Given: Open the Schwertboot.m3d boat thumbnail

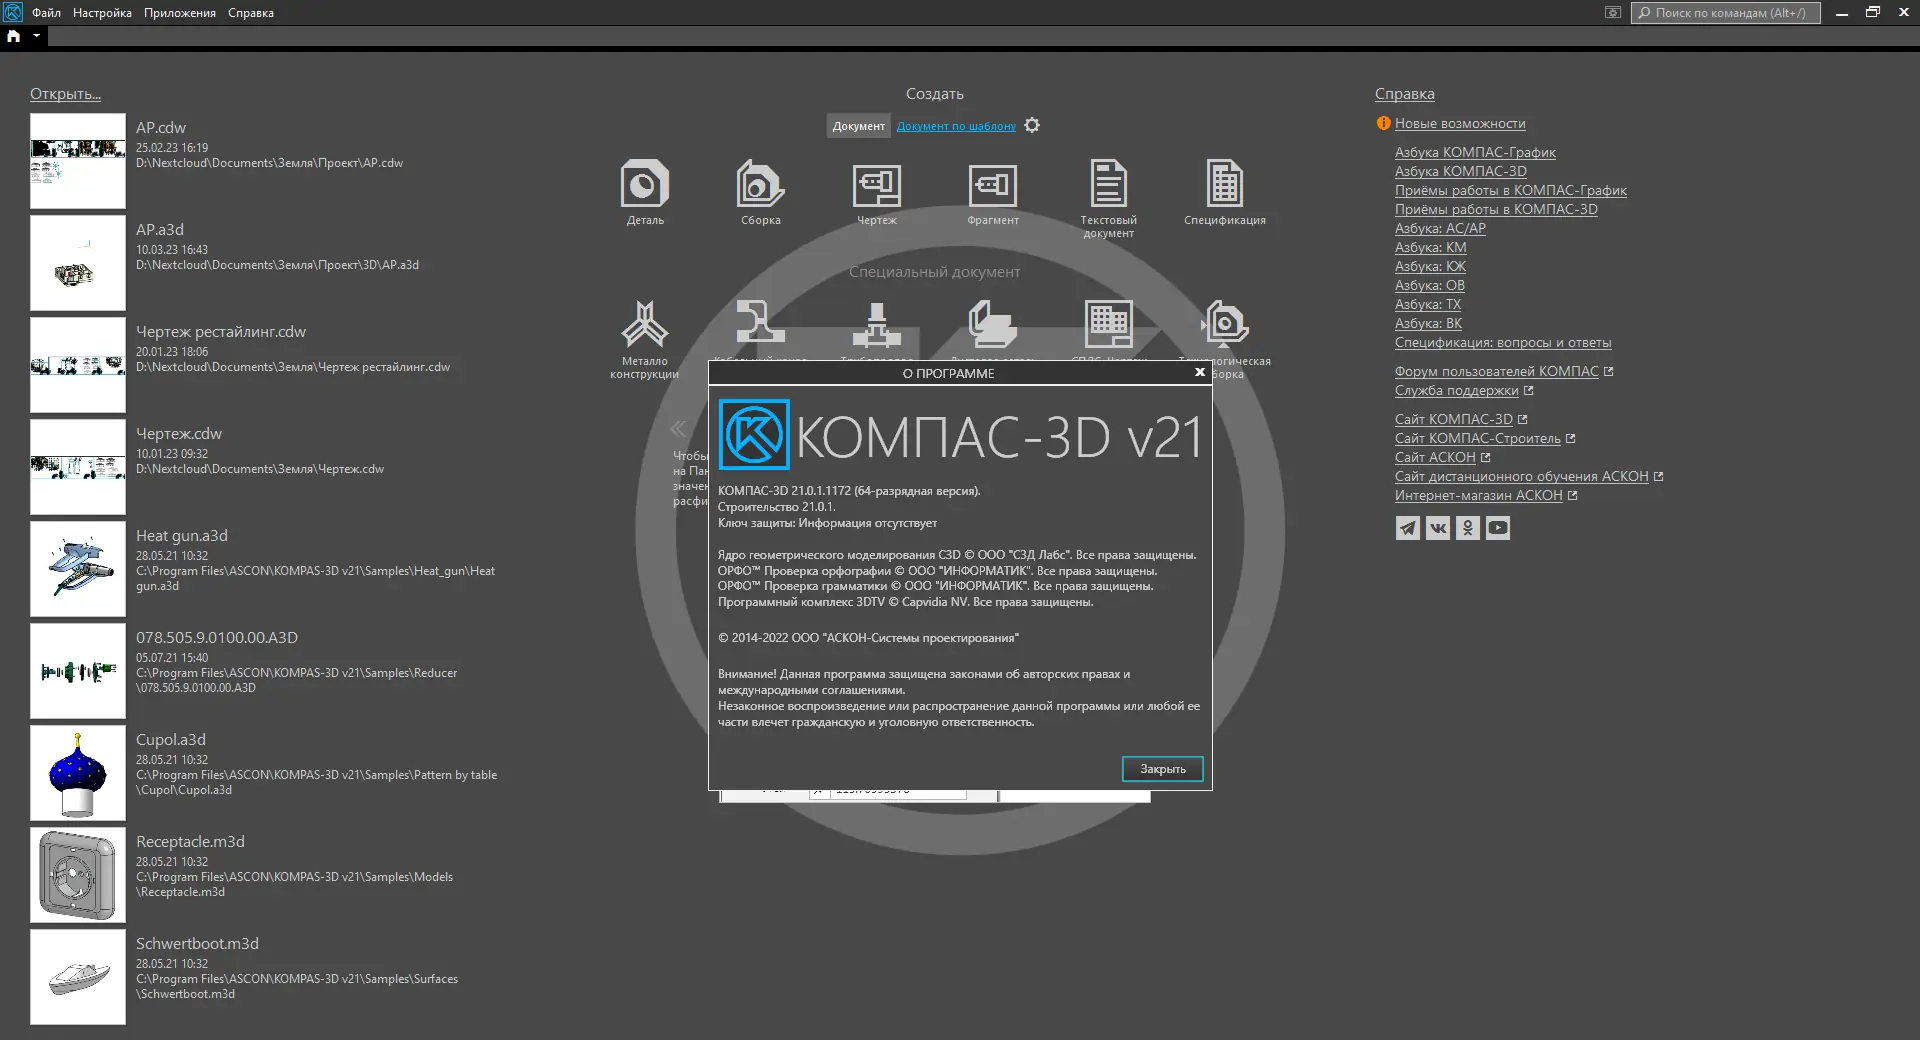Looking at the screenshot, I should point(78,977).
